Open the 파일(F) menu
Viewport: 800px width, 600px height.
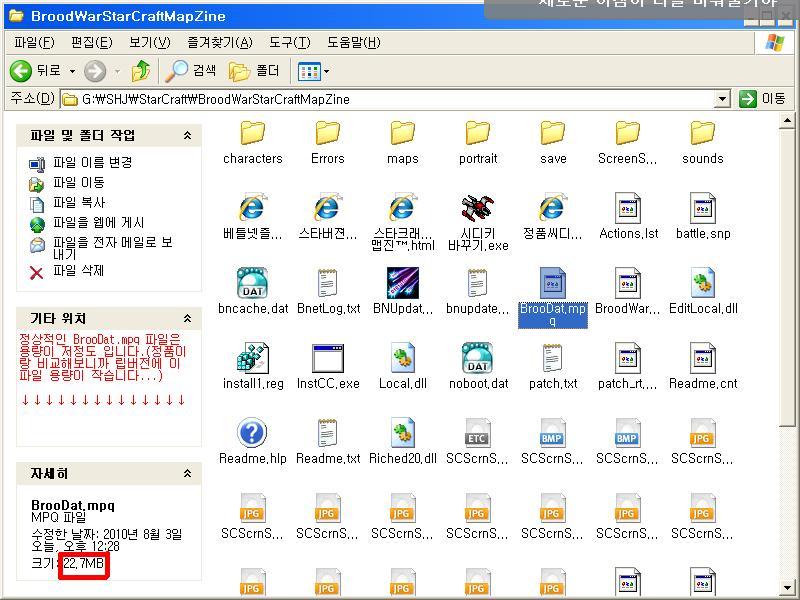coord(34,42)
